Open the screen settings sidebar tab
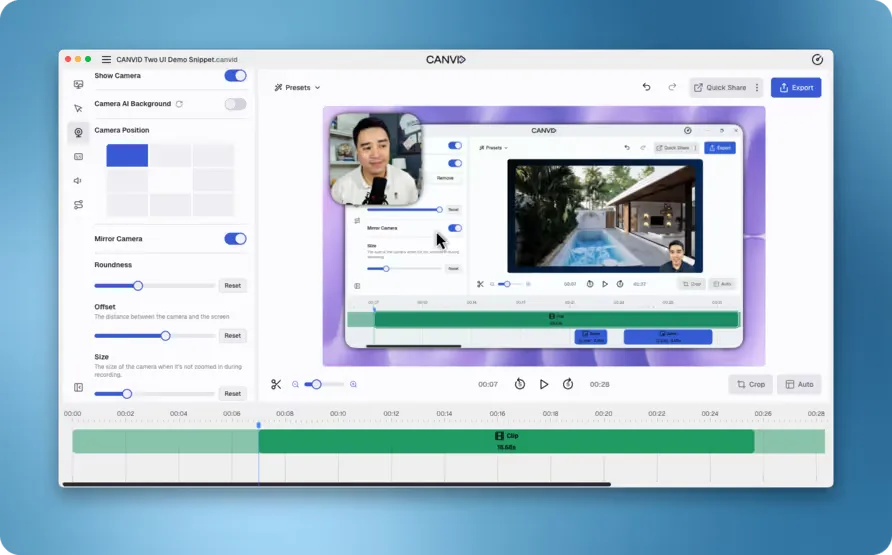Viewport: 892px width, 555px height. tap(78, 85)
